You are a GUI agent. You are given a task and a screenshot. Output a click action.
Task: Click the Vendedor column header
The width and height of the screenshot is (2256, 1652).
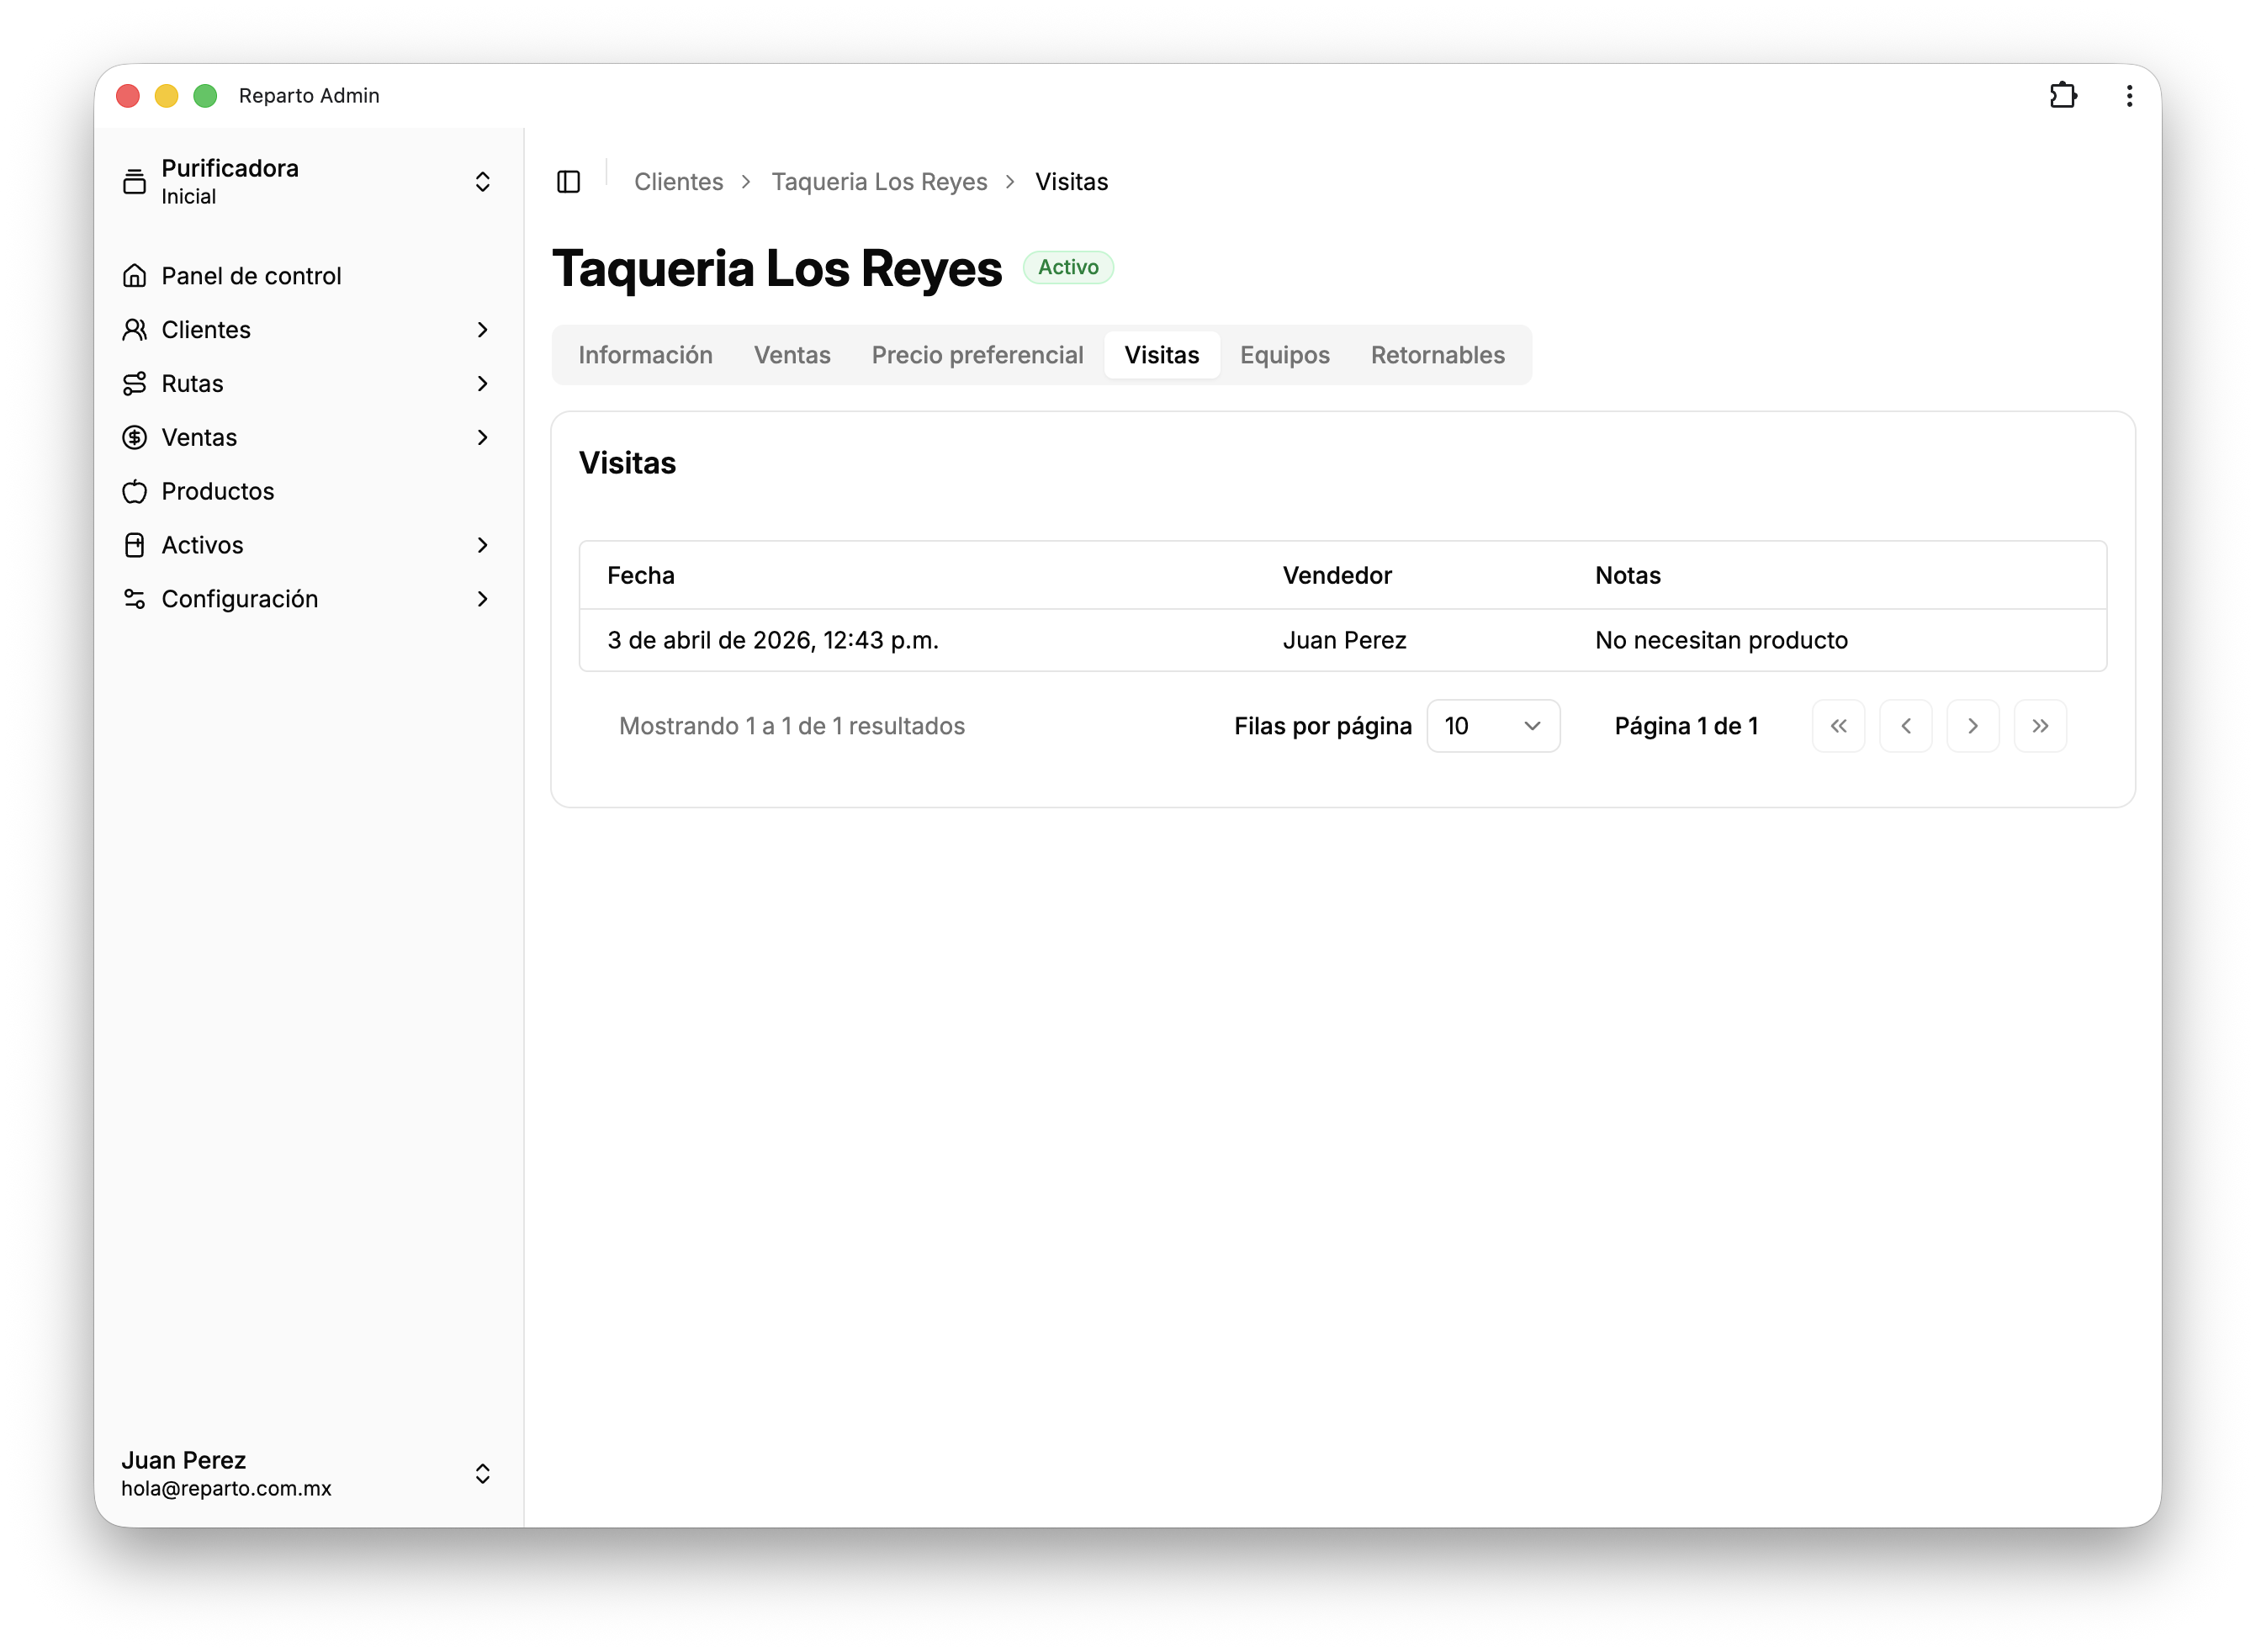click(1337, 576)
